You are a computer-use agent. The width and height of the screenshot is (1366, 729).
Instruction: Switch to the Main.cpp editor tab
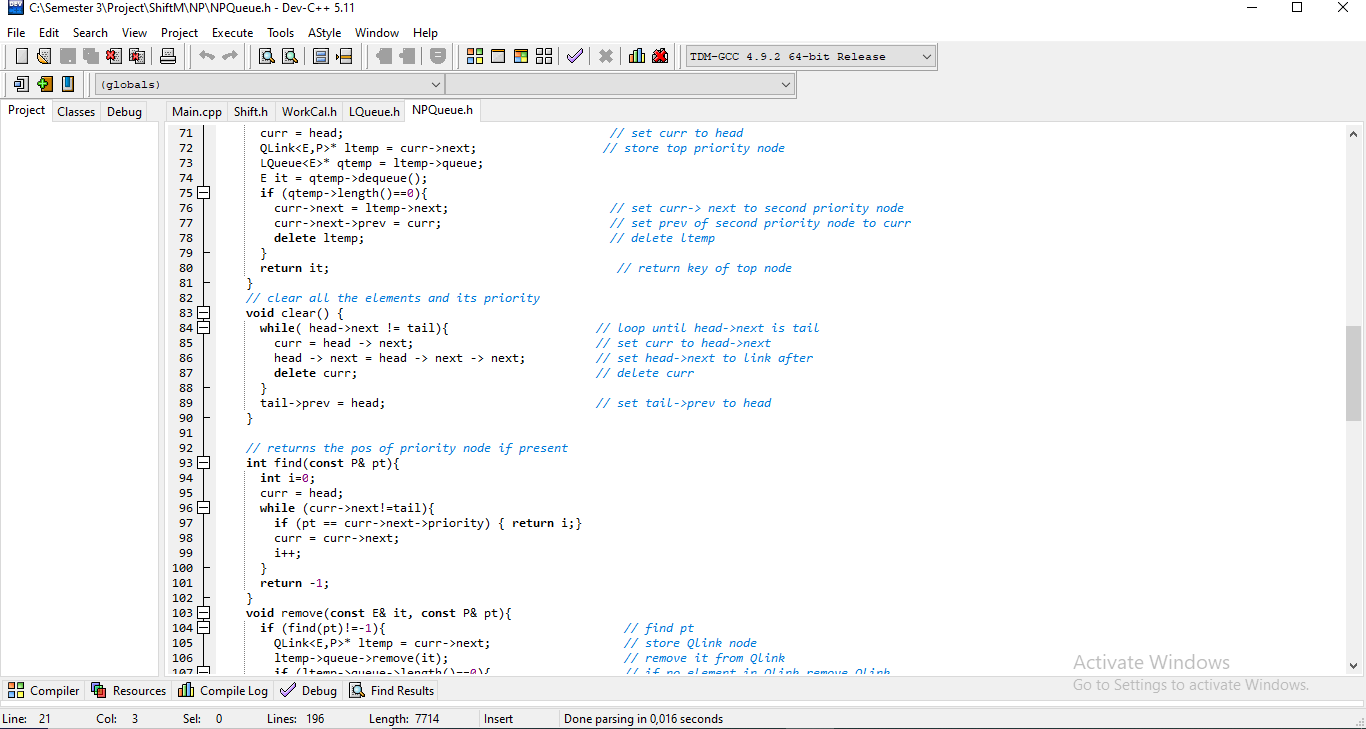click(197, 112)
